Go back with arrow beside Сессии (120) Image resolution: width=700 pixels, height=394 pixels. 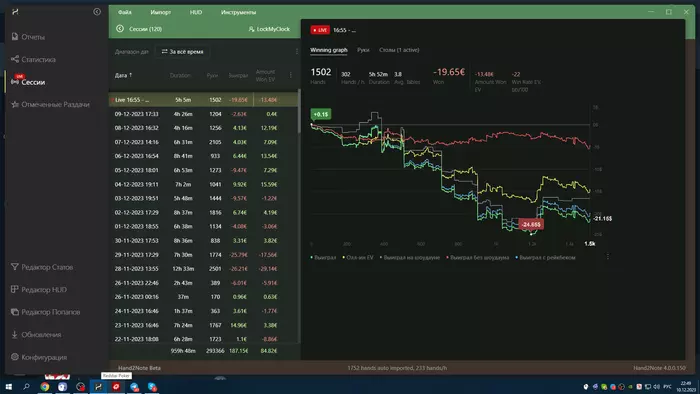click(120, 29)
